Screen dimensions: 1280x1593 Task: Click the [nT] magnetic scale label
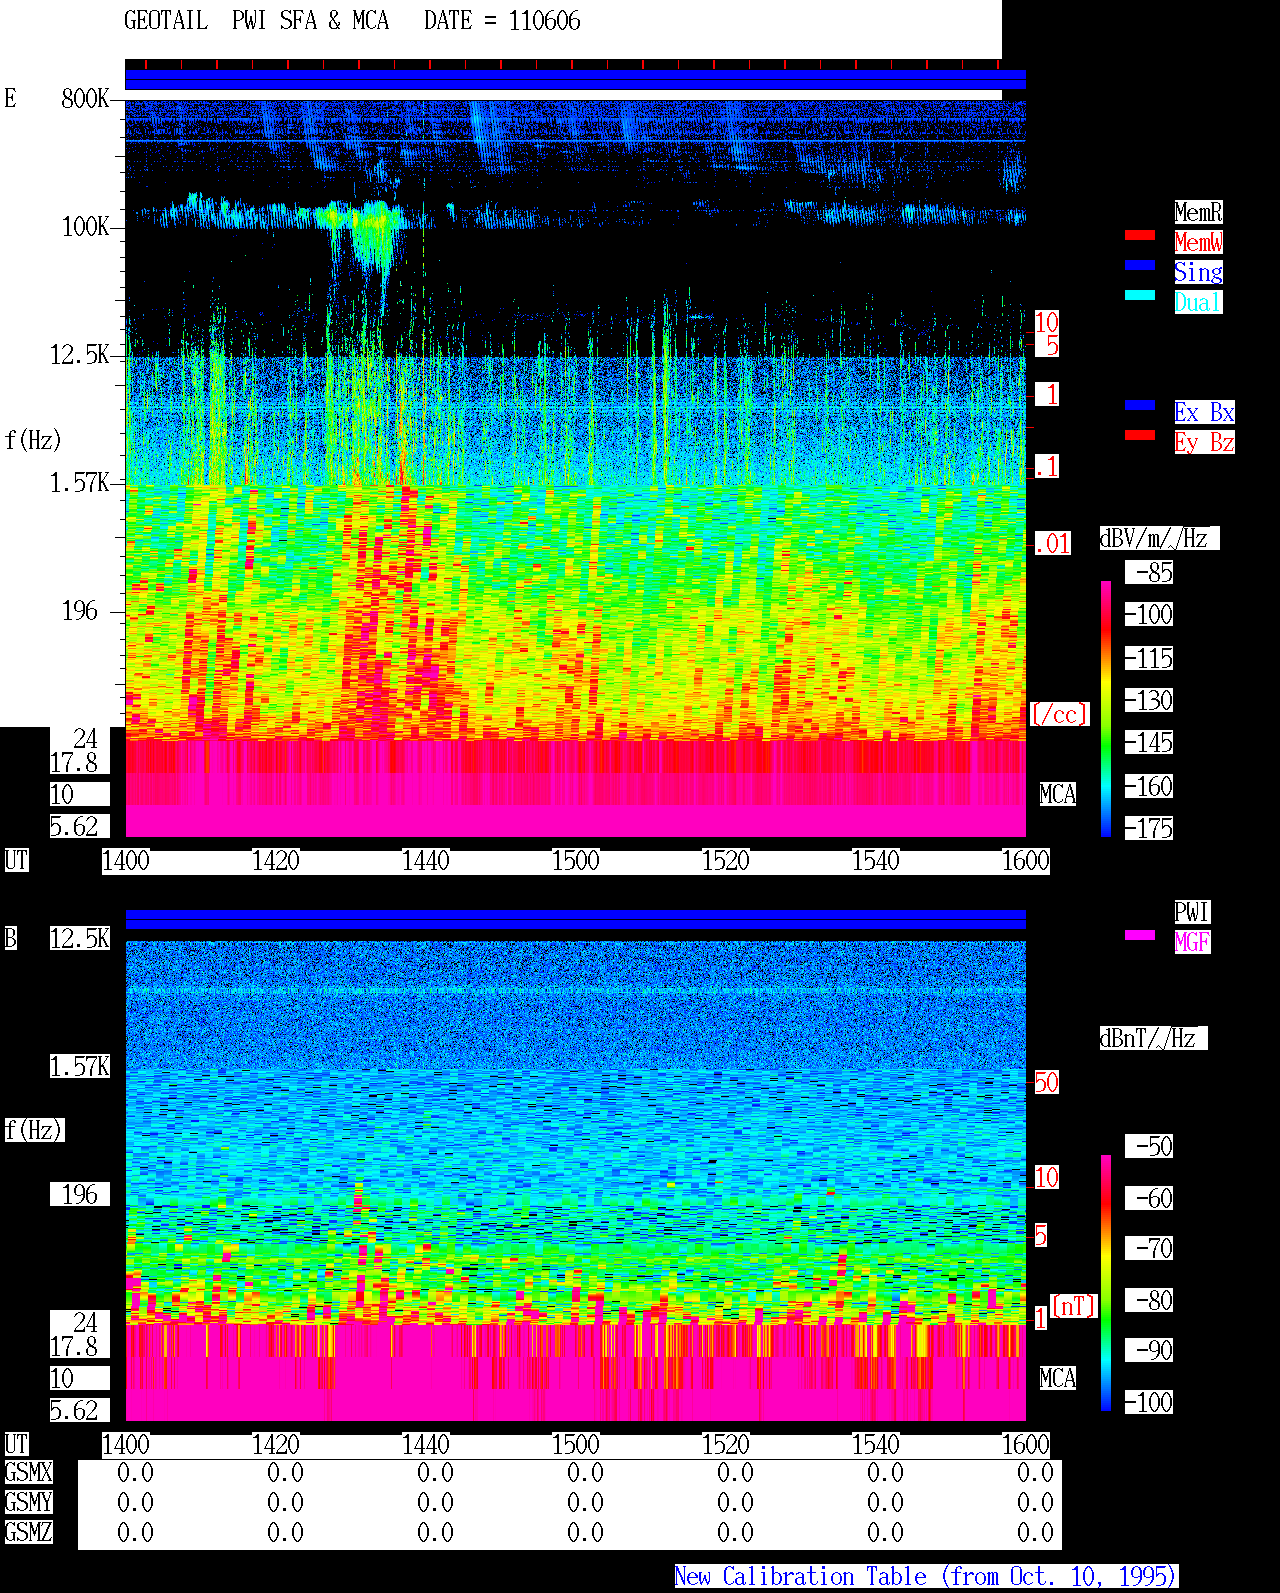1074,1306
